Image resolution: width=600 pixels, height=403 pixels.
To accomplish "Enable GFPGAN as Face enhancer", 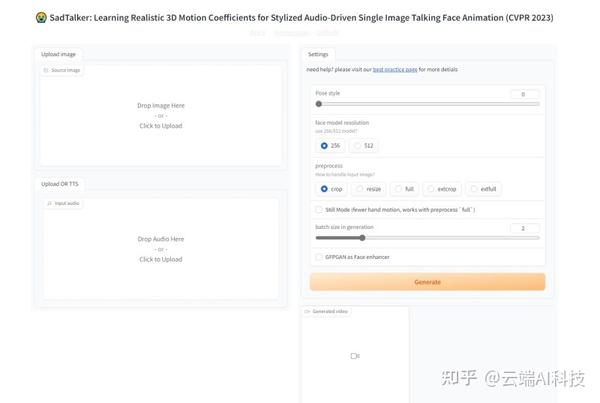I will tap(318, 257).
